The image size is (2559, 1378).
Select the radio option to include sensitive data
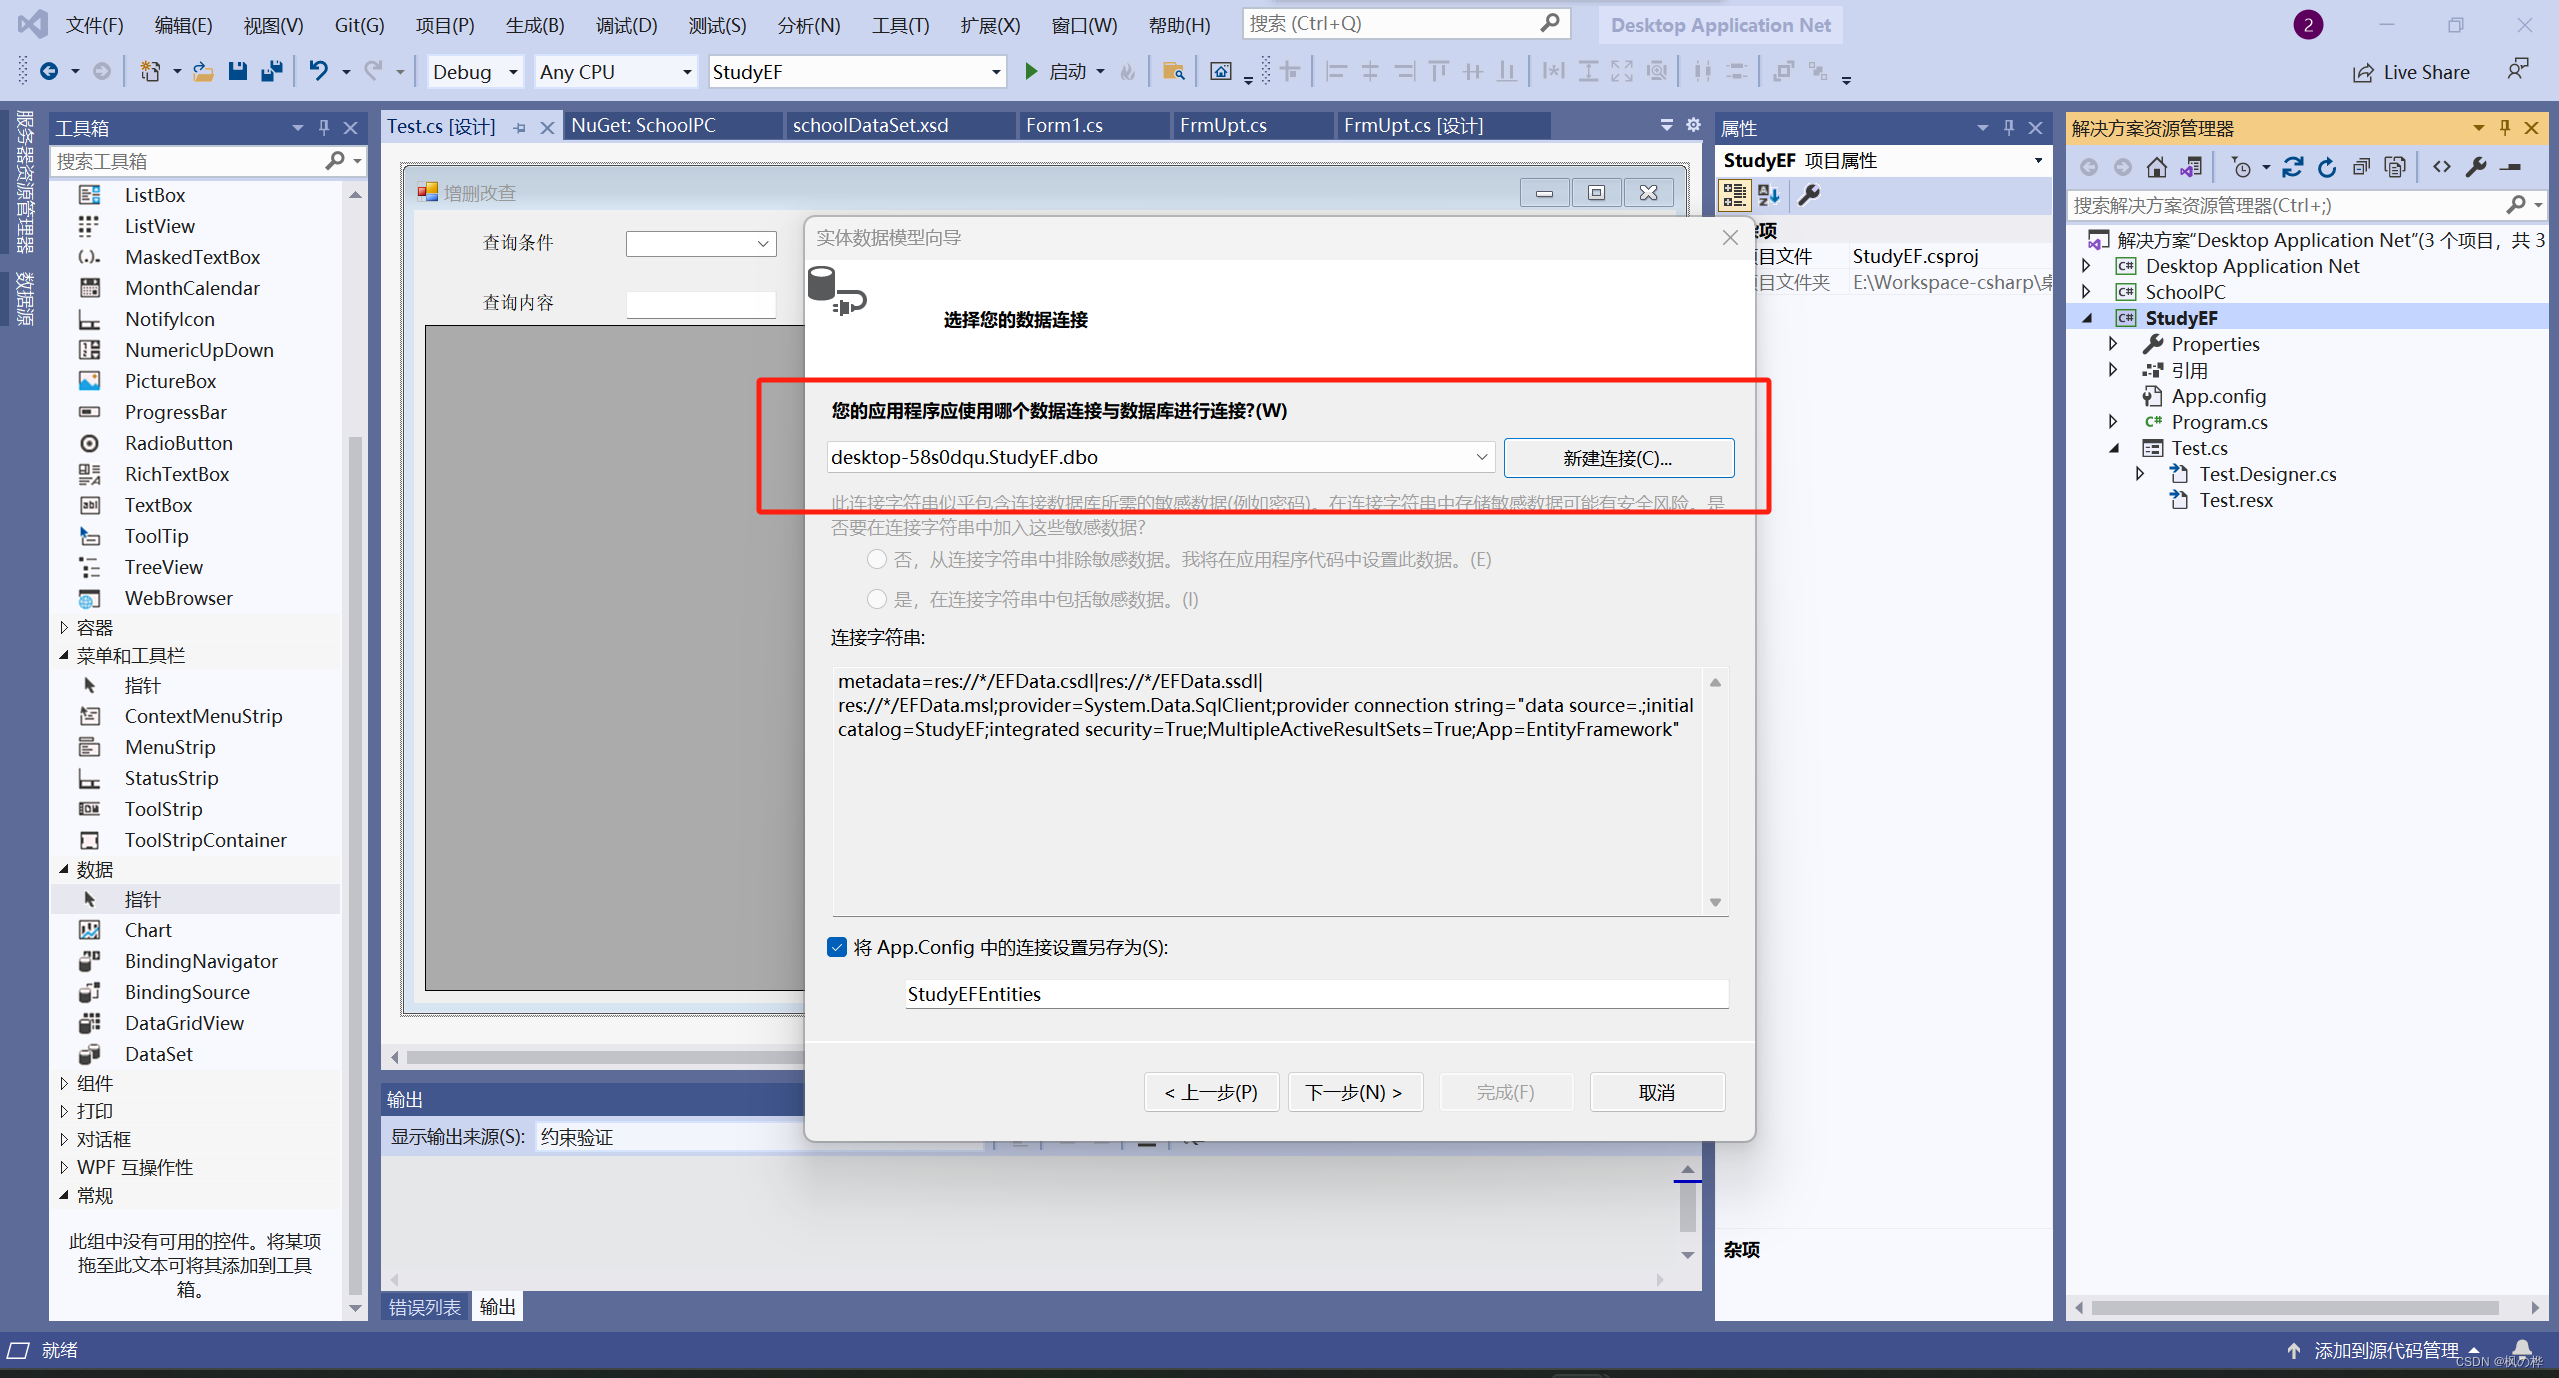click(x=877, y=599)
